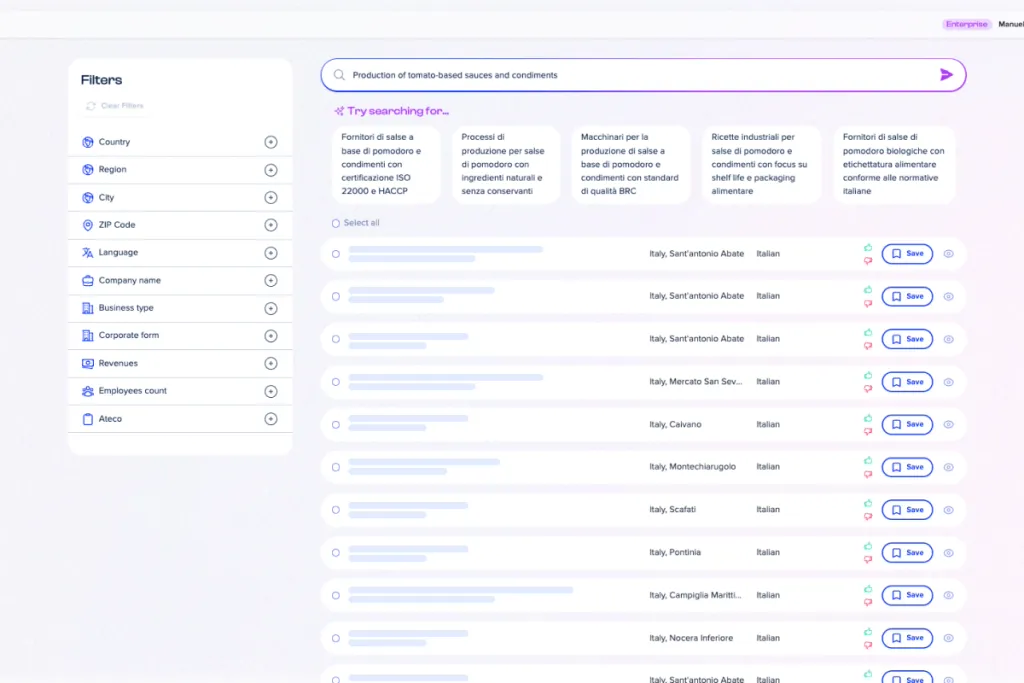Click the Ateco clipboard icon
This screenshot has height=683, width=1024.
tap(88, 419)
